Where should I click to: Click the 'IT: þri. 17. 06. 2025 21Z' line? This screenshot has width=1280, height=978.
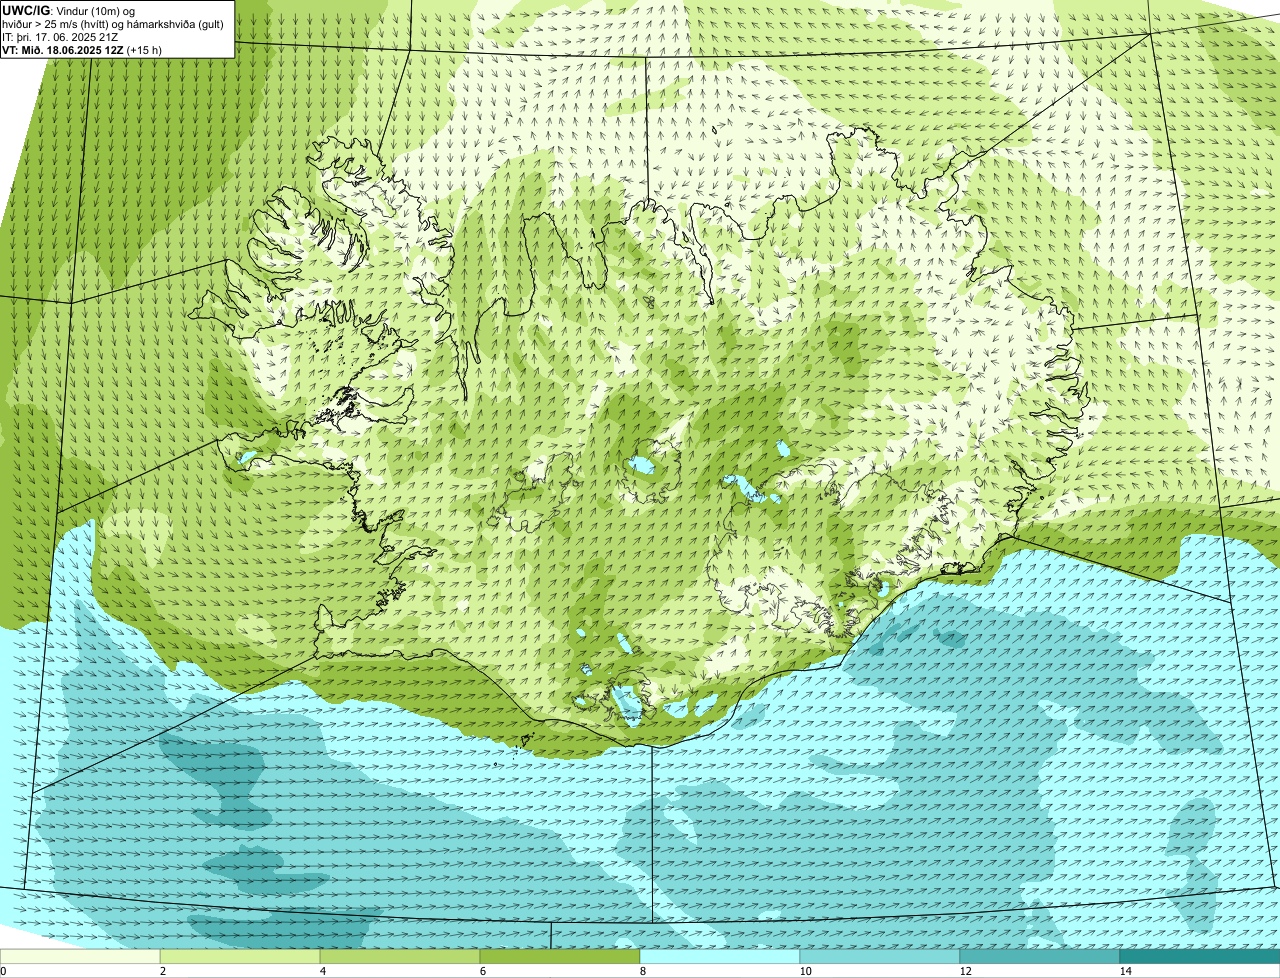pyautogui.click(x=60, y=36)
